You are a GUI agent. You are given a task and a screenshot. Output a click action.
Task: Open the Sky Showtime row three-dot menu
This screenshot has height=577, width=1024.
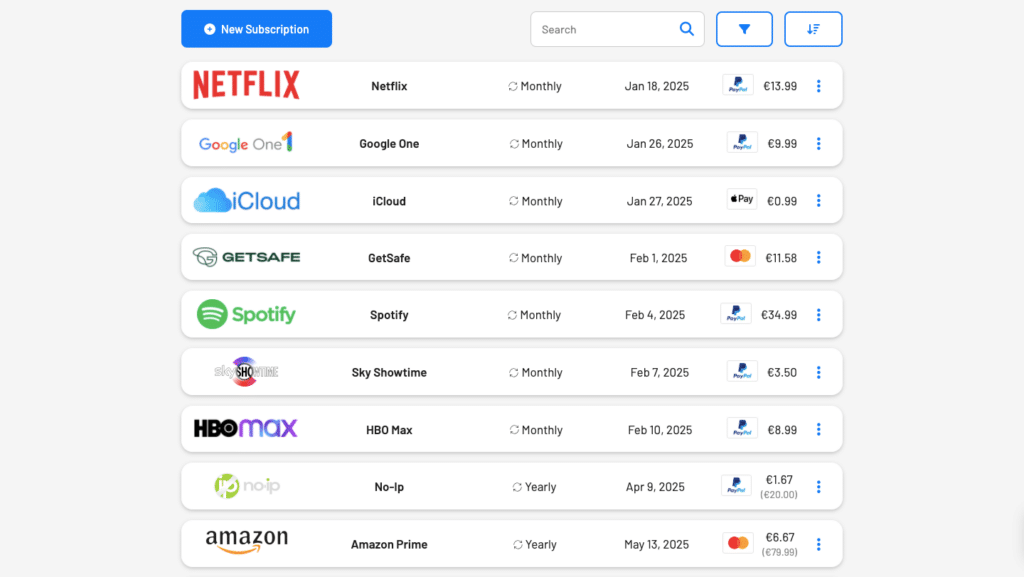coord(818,372)
